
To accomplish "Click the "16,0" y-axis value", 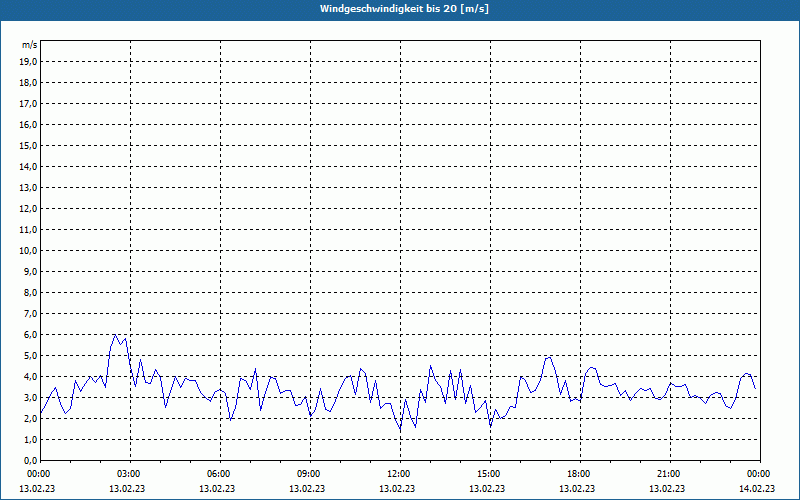I will [28, 124].
